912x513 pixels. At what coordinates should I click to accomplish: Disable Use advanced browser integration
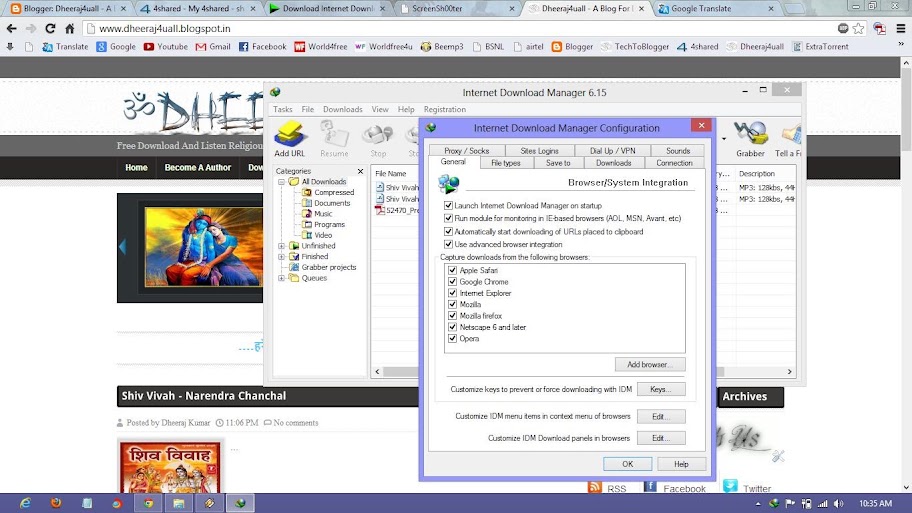click(448, 244)
